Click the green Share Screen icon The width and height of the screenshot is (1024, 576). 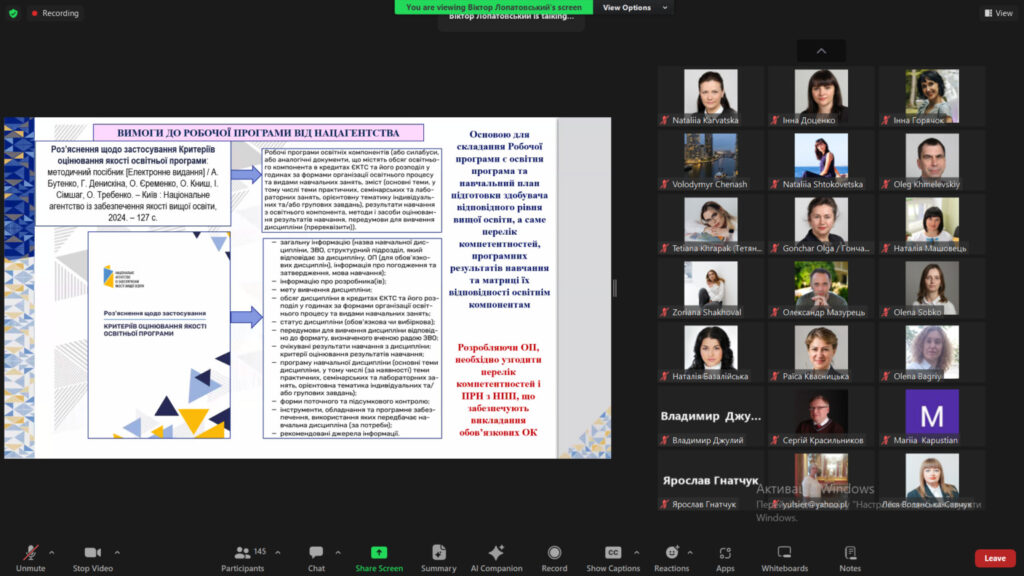(379, 553)
